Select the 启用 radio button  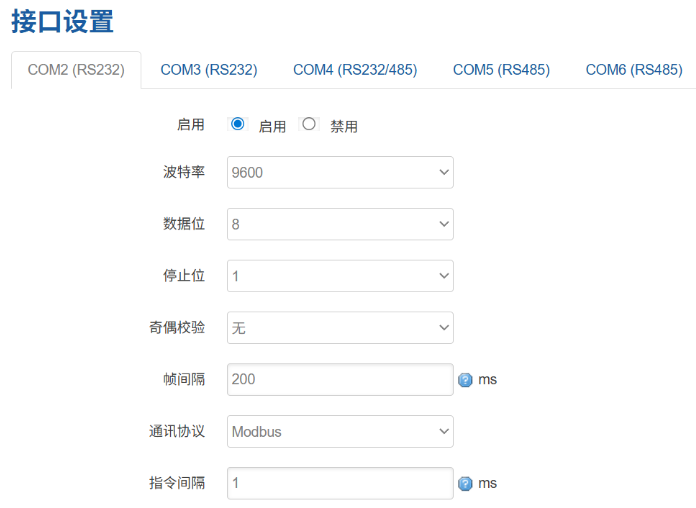point(237,124)
